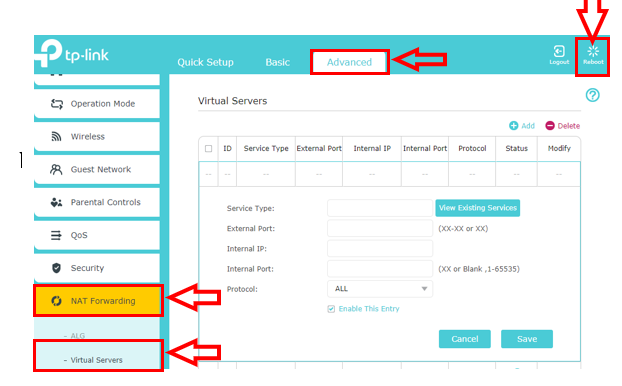Screen dimensions: 622x386
Task: Click ID column header
Action: (x=227, y=149)
